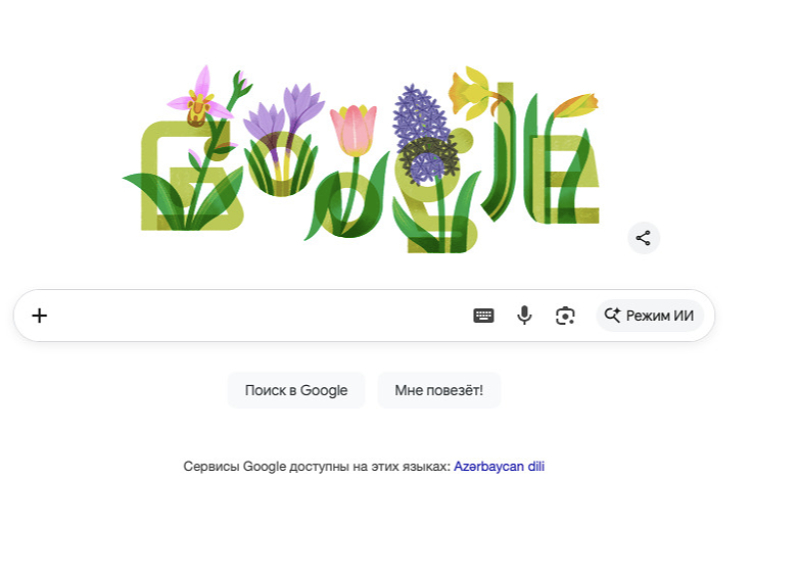The height and width of the screenshot is (576, 800).
Task: Click the plus icon in the search bar
Action: (39, 315)
